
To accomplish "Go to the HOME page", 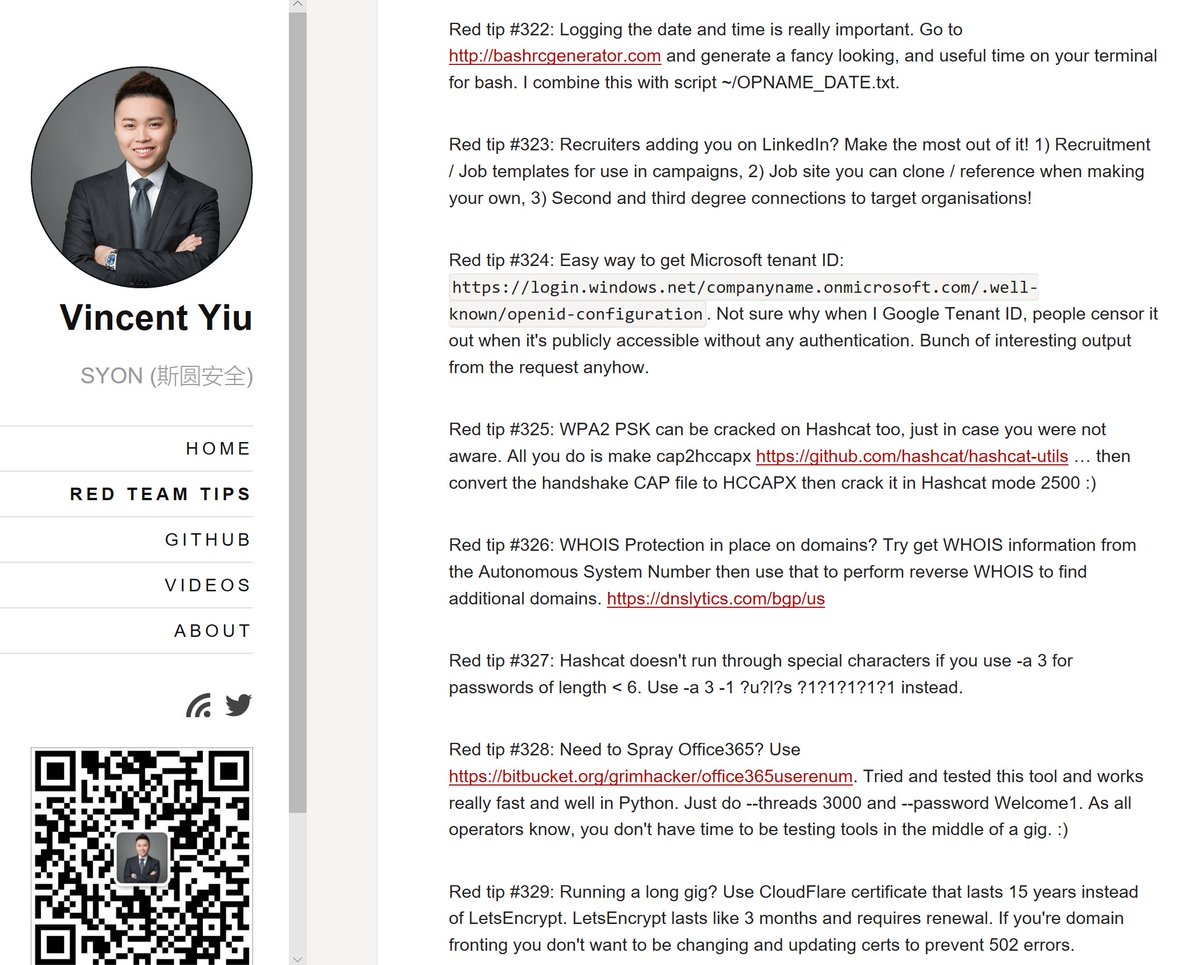I will tap(218, 449).
